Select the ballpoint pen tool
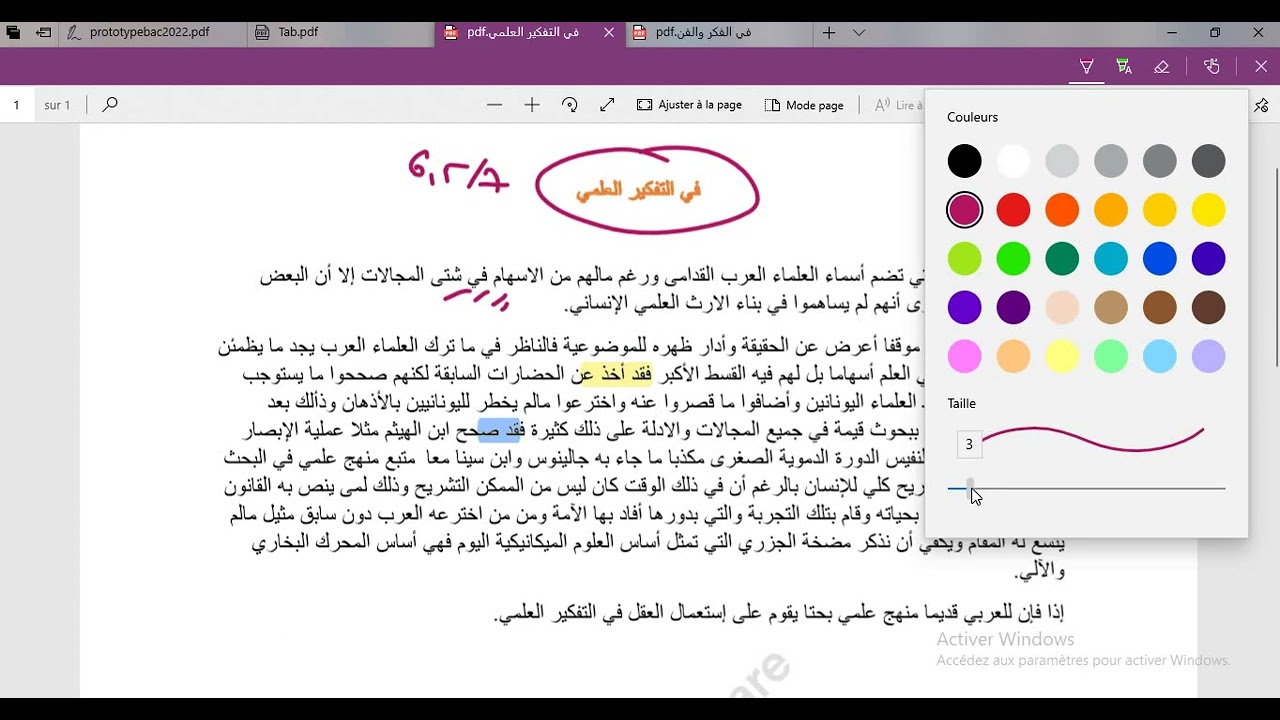 [x=1086, y=67]
